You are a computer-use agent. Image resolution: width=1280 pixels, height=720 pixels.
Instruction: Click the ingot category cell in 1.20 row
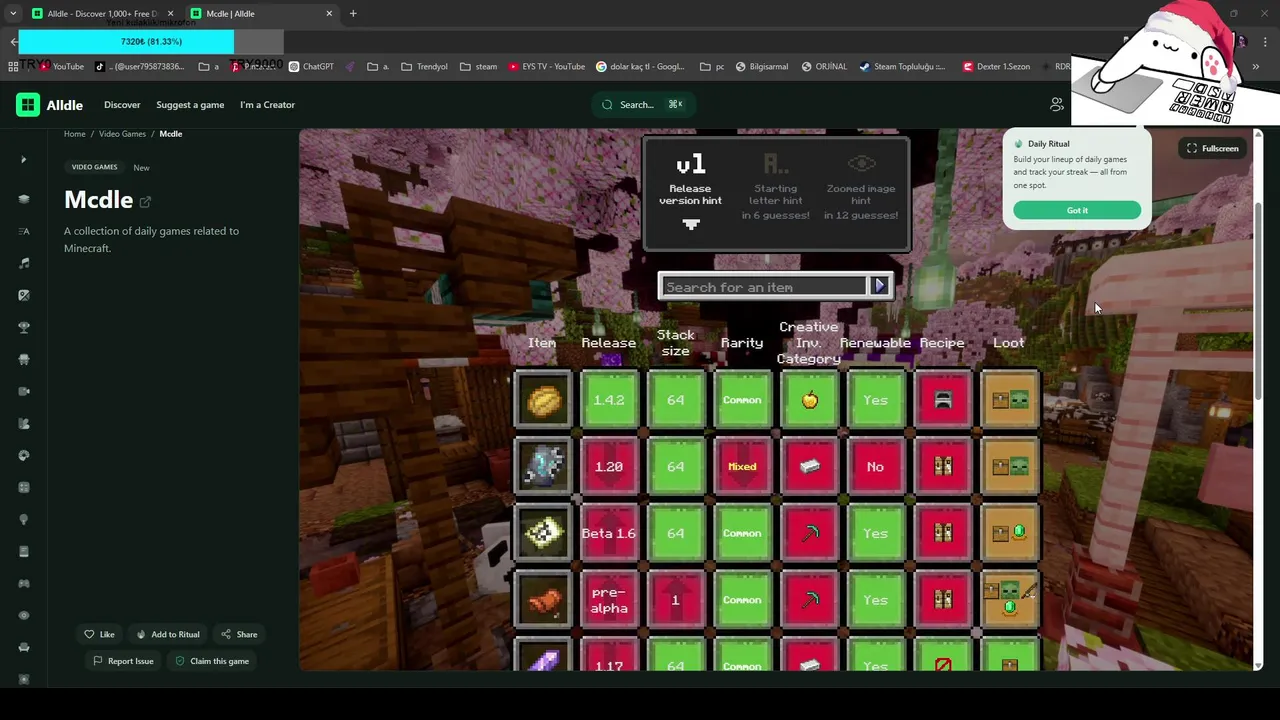(809, 467)
